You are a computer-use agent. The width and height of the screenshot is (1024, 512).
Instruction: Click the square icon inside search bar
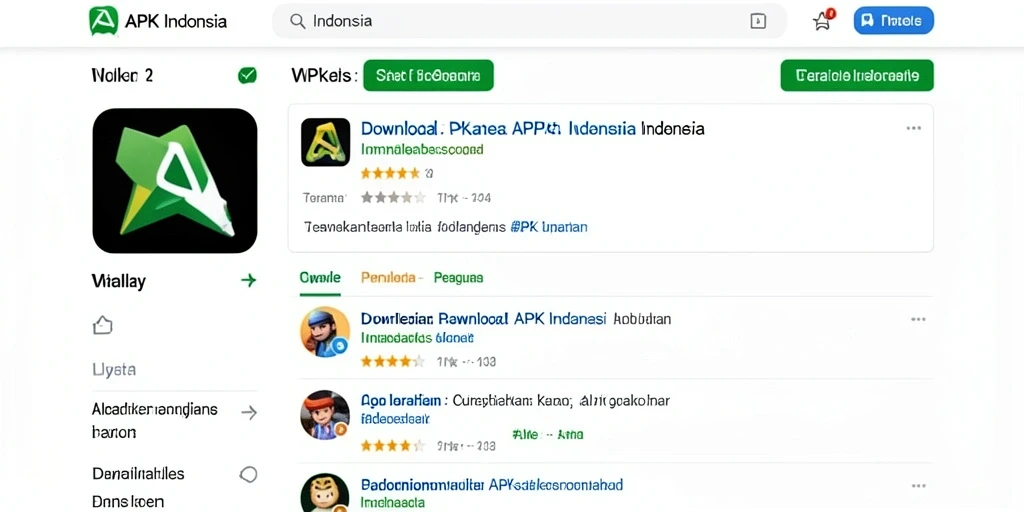pos(758,21)
